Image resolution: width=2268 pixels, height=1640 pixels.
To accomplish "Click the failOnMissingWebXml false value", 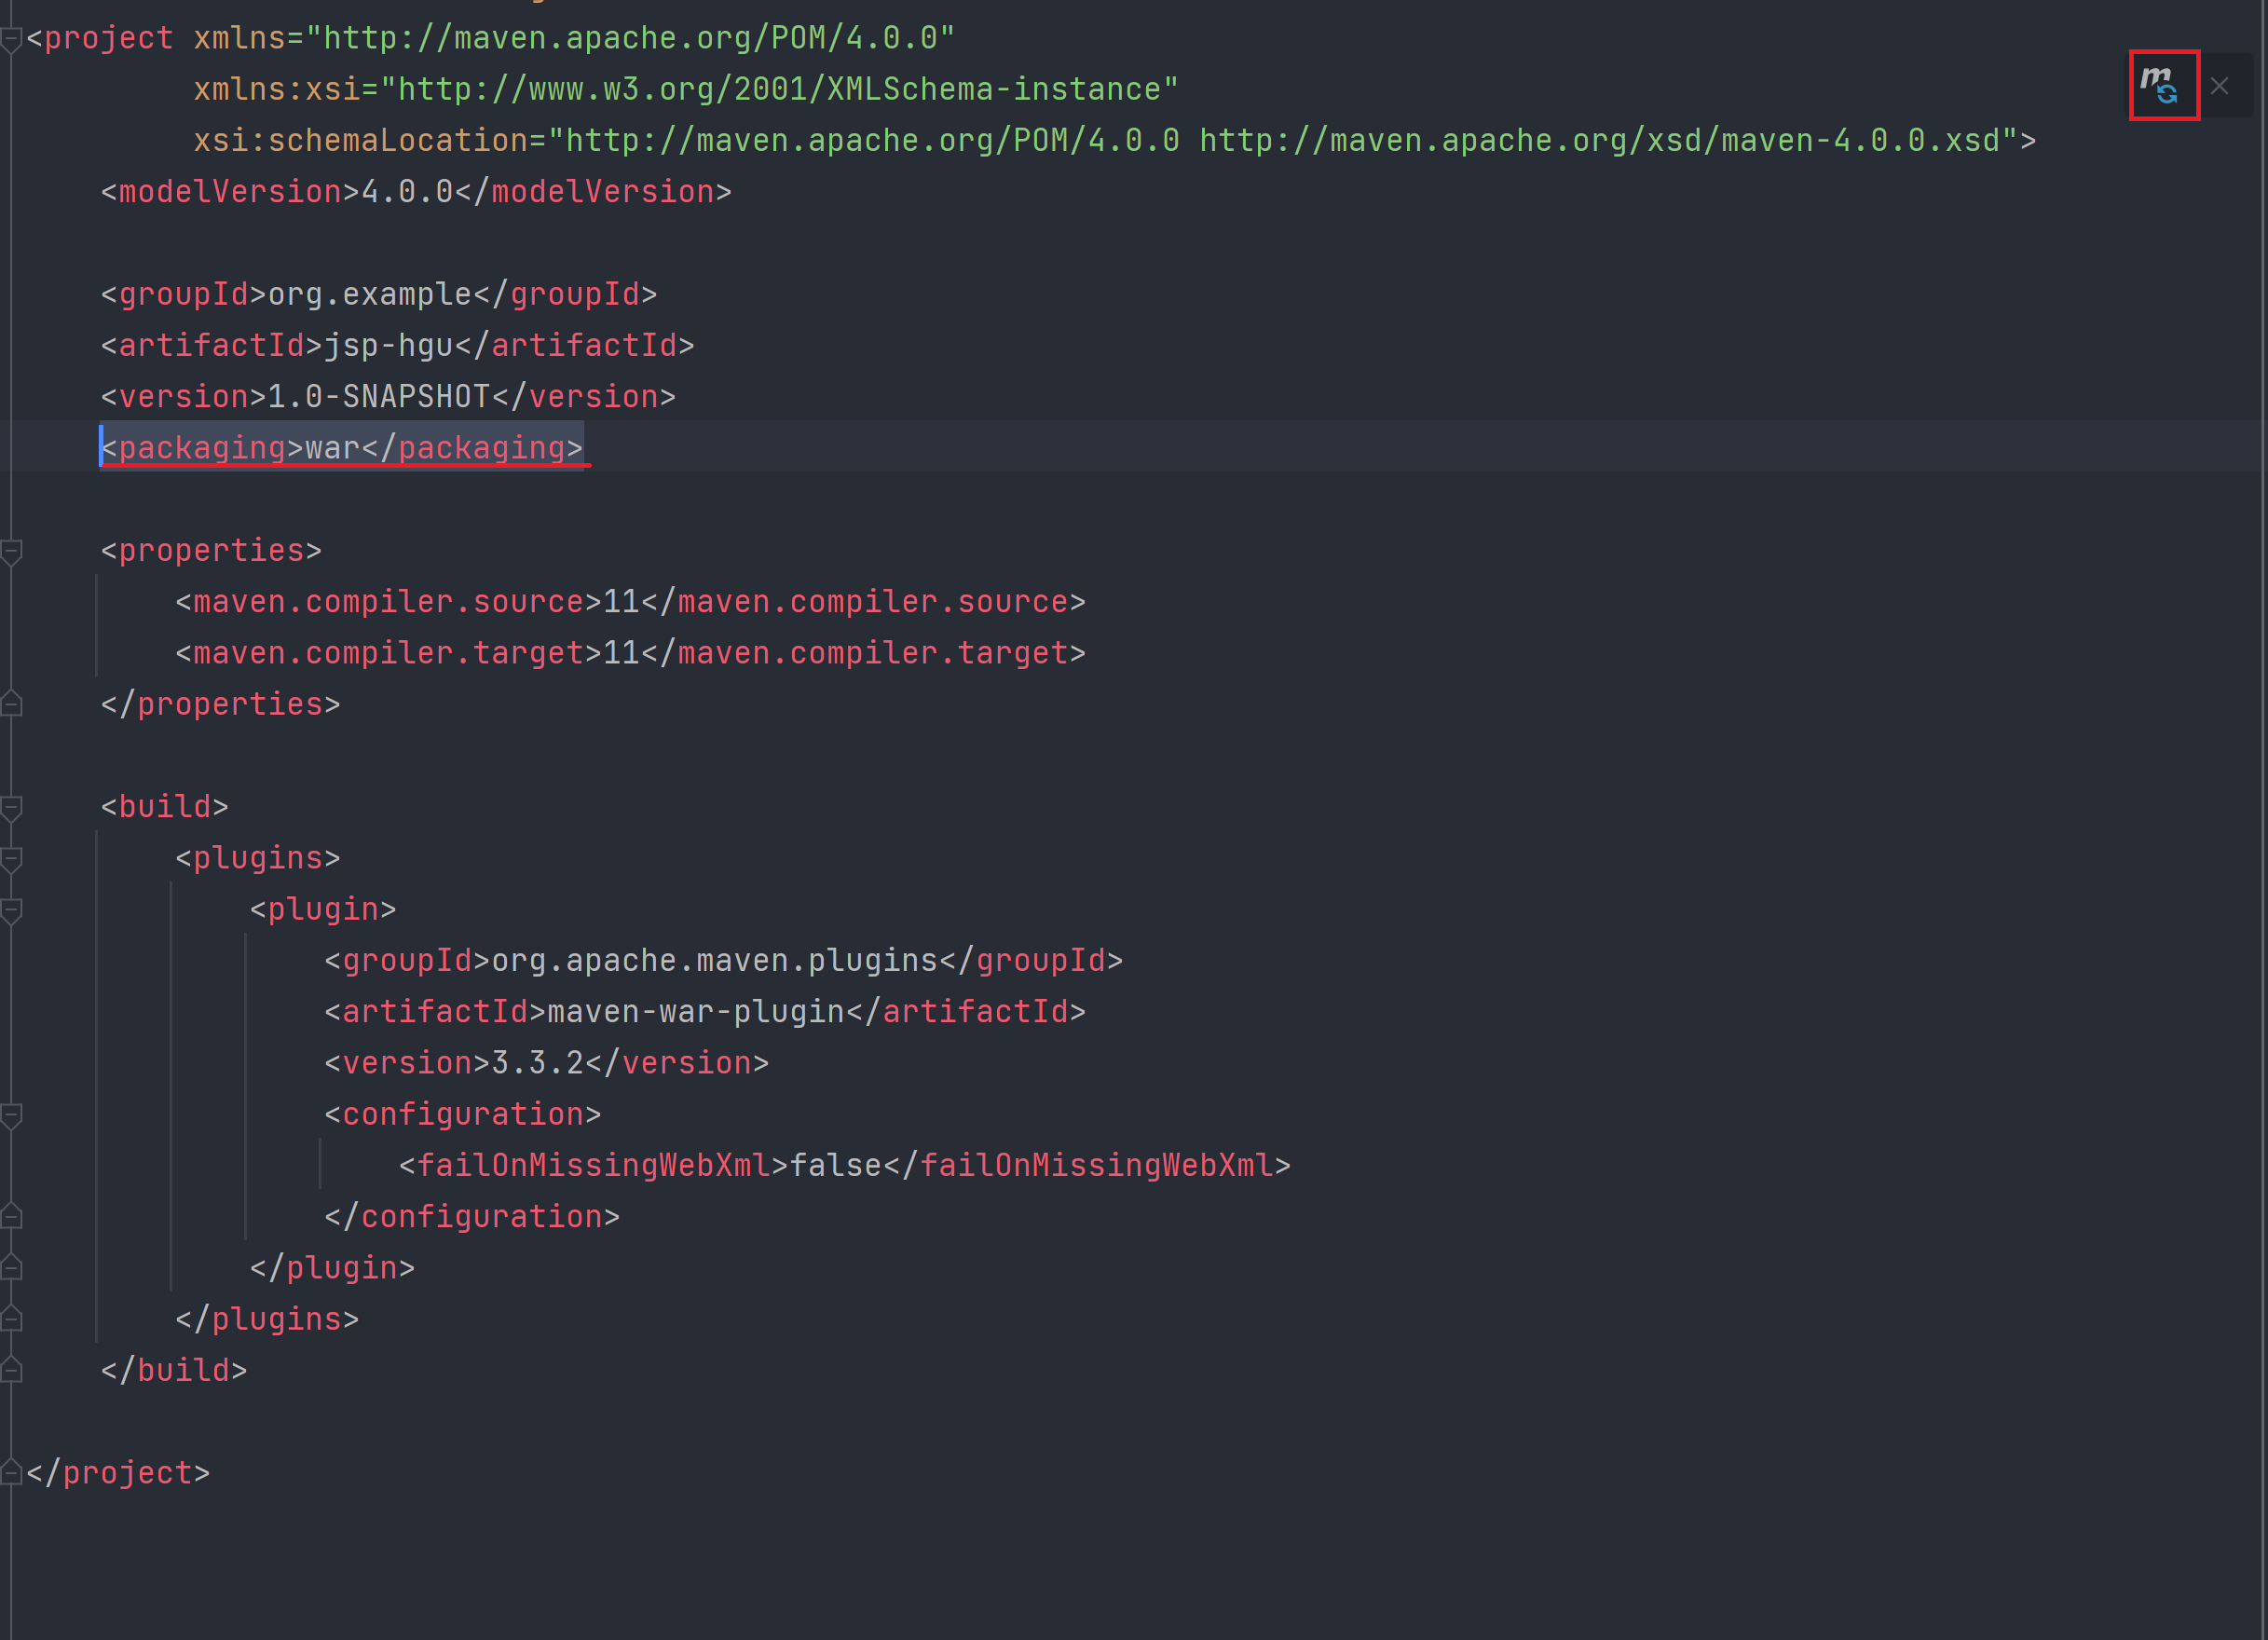I will (x=836, y=1166).
